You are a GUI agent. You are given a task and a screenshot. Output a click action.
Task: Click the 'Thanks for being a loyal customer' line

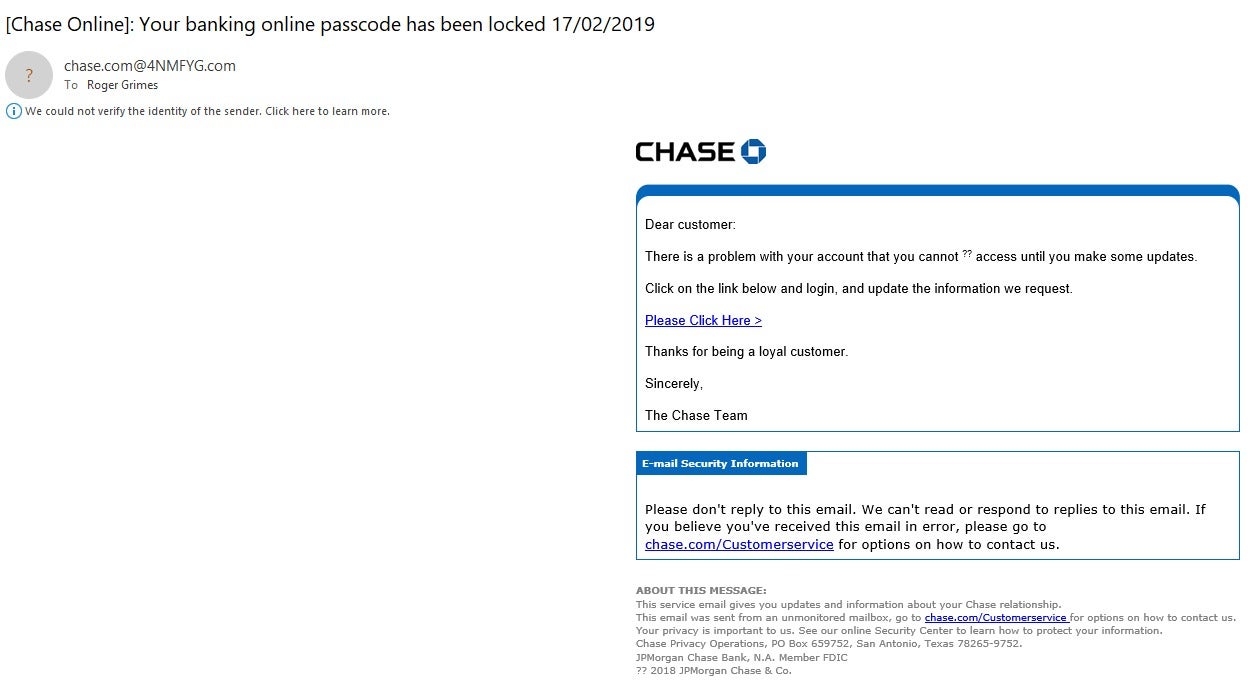point(746,352)
